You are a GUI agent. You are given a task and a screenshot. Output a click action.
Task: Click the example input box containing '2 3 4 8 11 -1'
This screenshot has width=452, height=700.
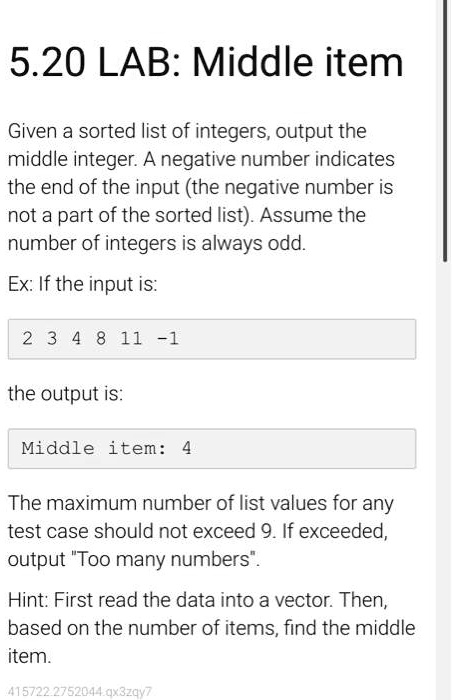click(x=212, y=339)
